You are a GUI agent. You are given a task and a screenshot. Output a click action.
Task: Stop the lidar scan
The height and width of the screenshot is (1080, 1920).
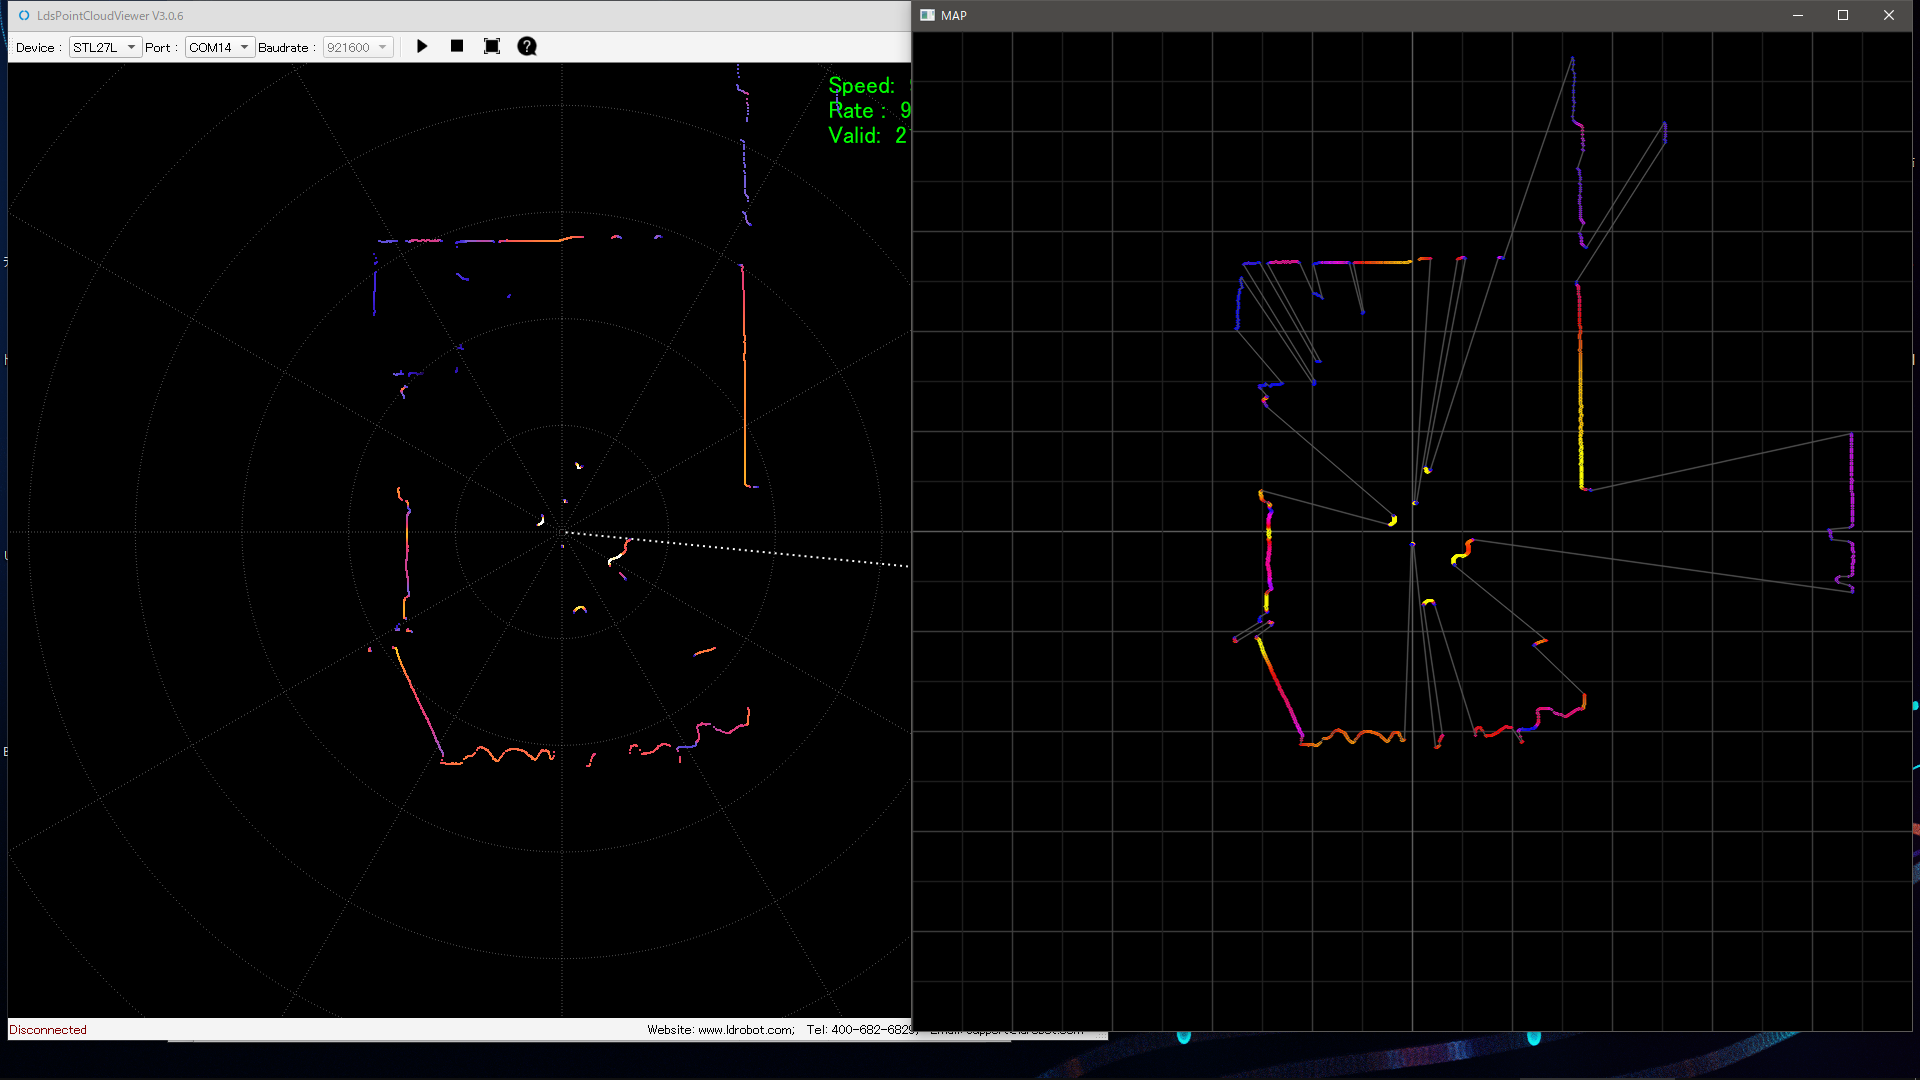point(457,47)
